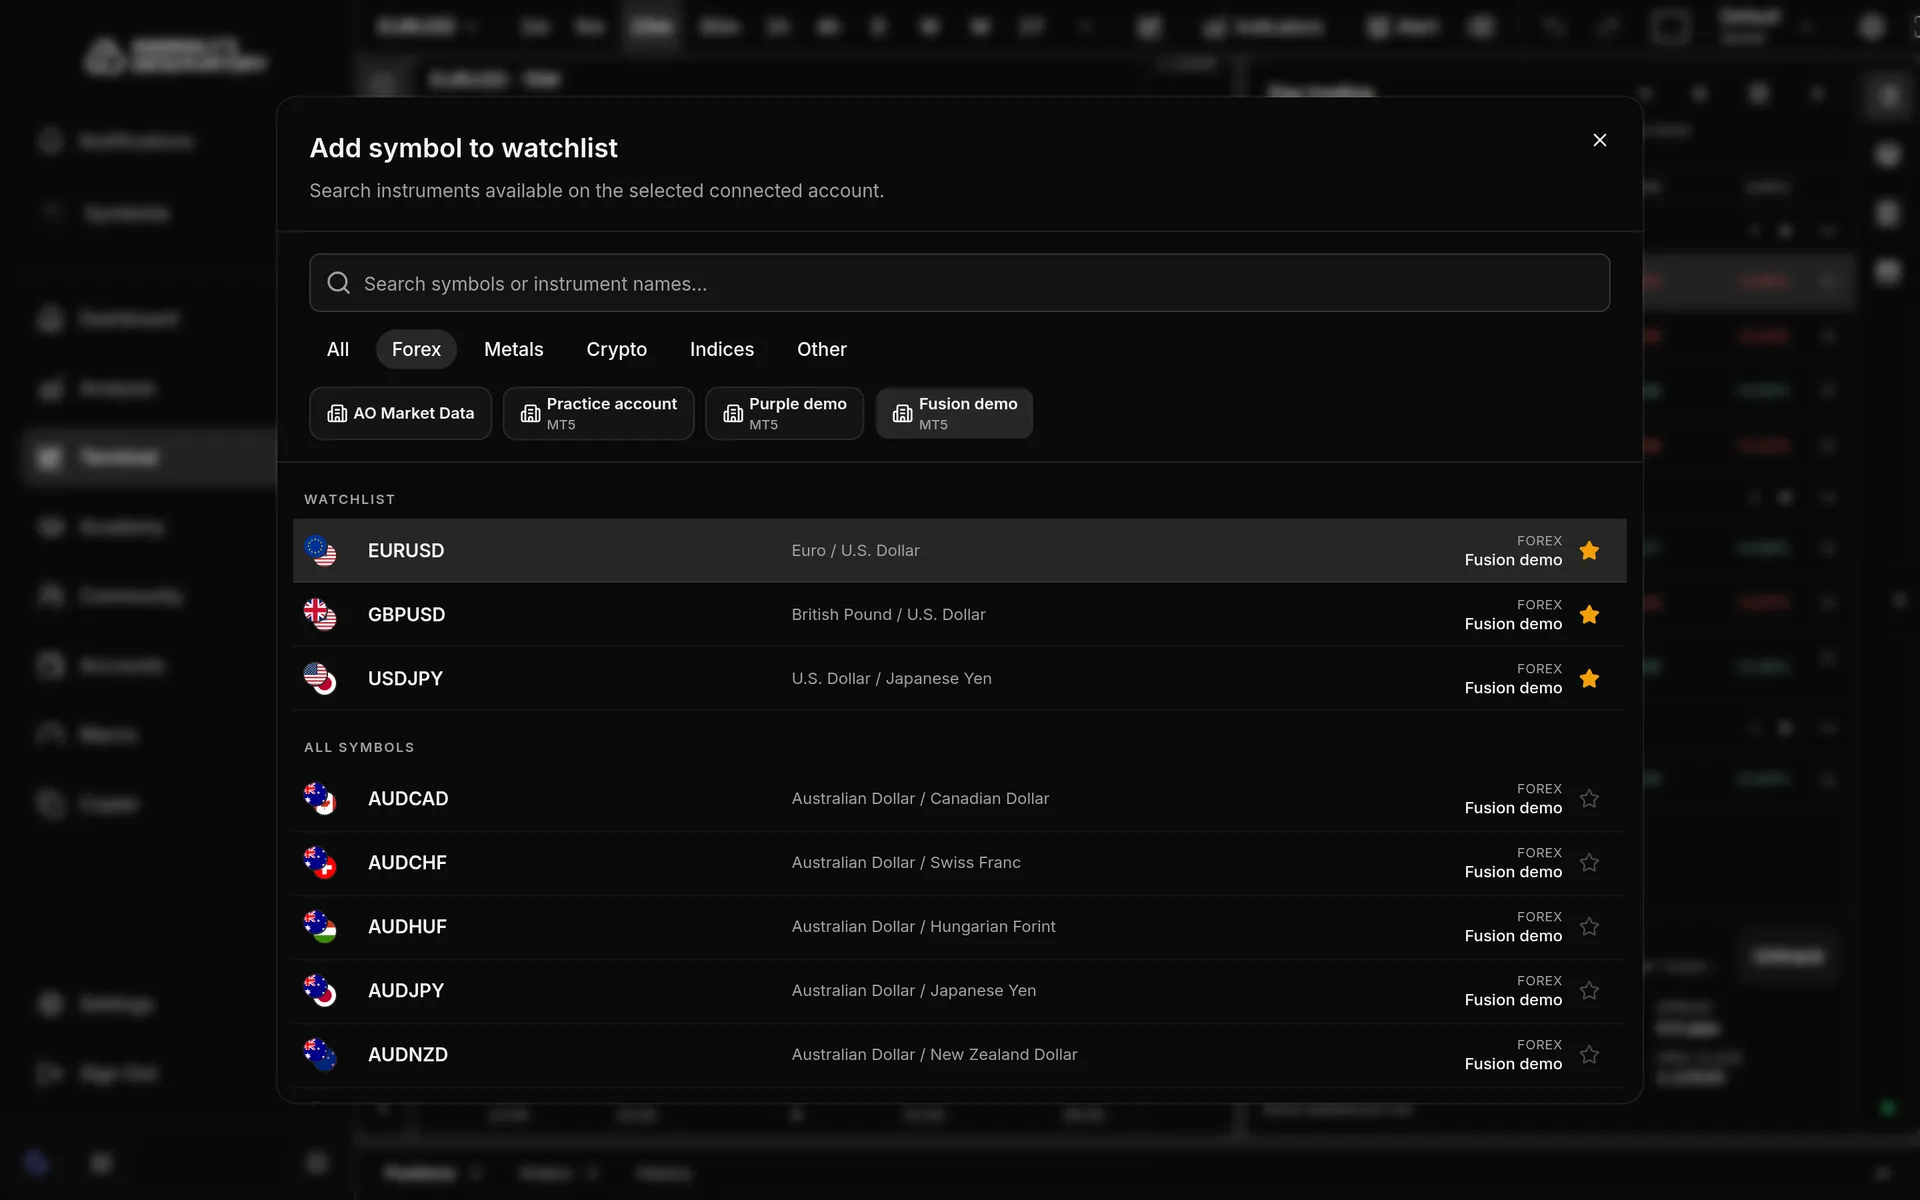
Task: Choose the AO Market Data account
Action: [x=400, y=413]
